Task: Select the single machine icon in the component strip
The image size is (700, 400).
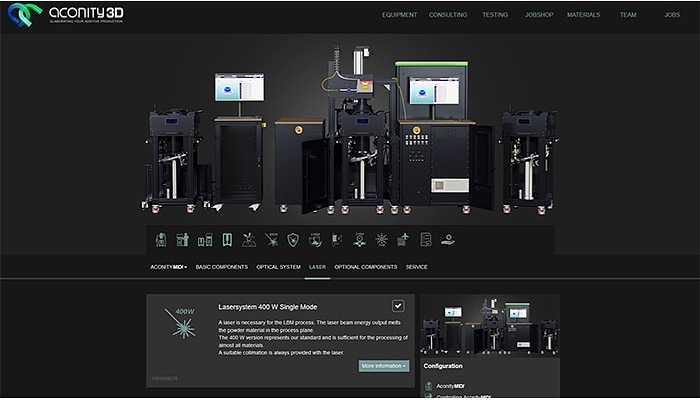Action: [x=161, y=240]
